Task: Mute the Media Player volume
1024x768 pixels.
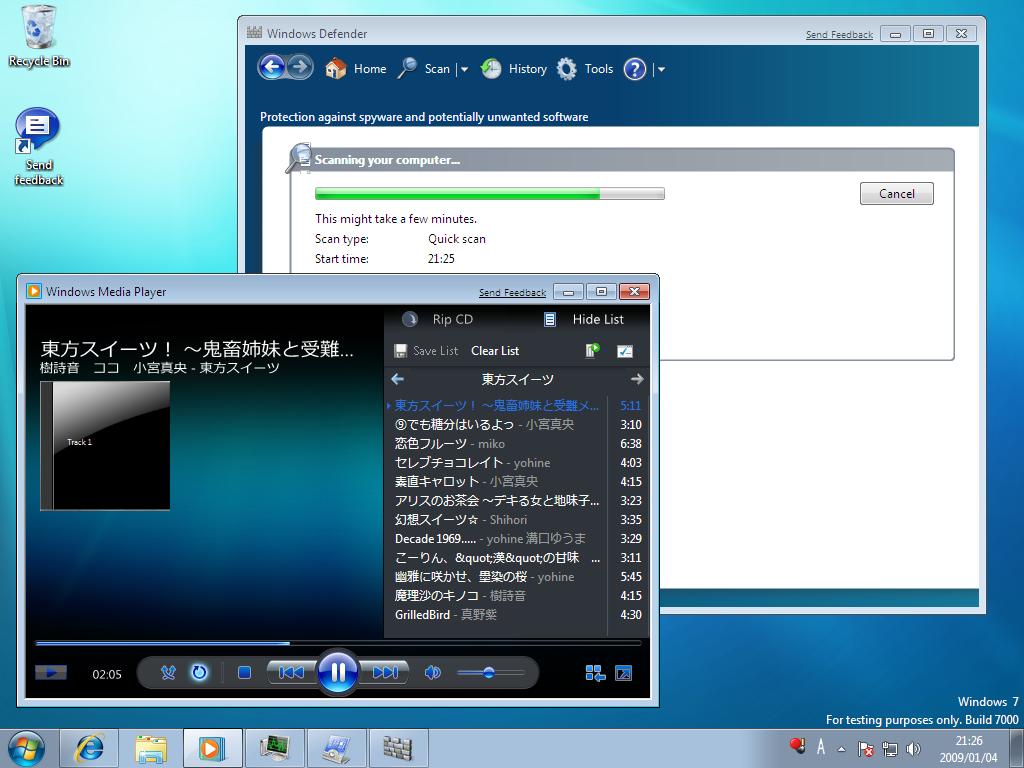Action: tap(432, 673)
